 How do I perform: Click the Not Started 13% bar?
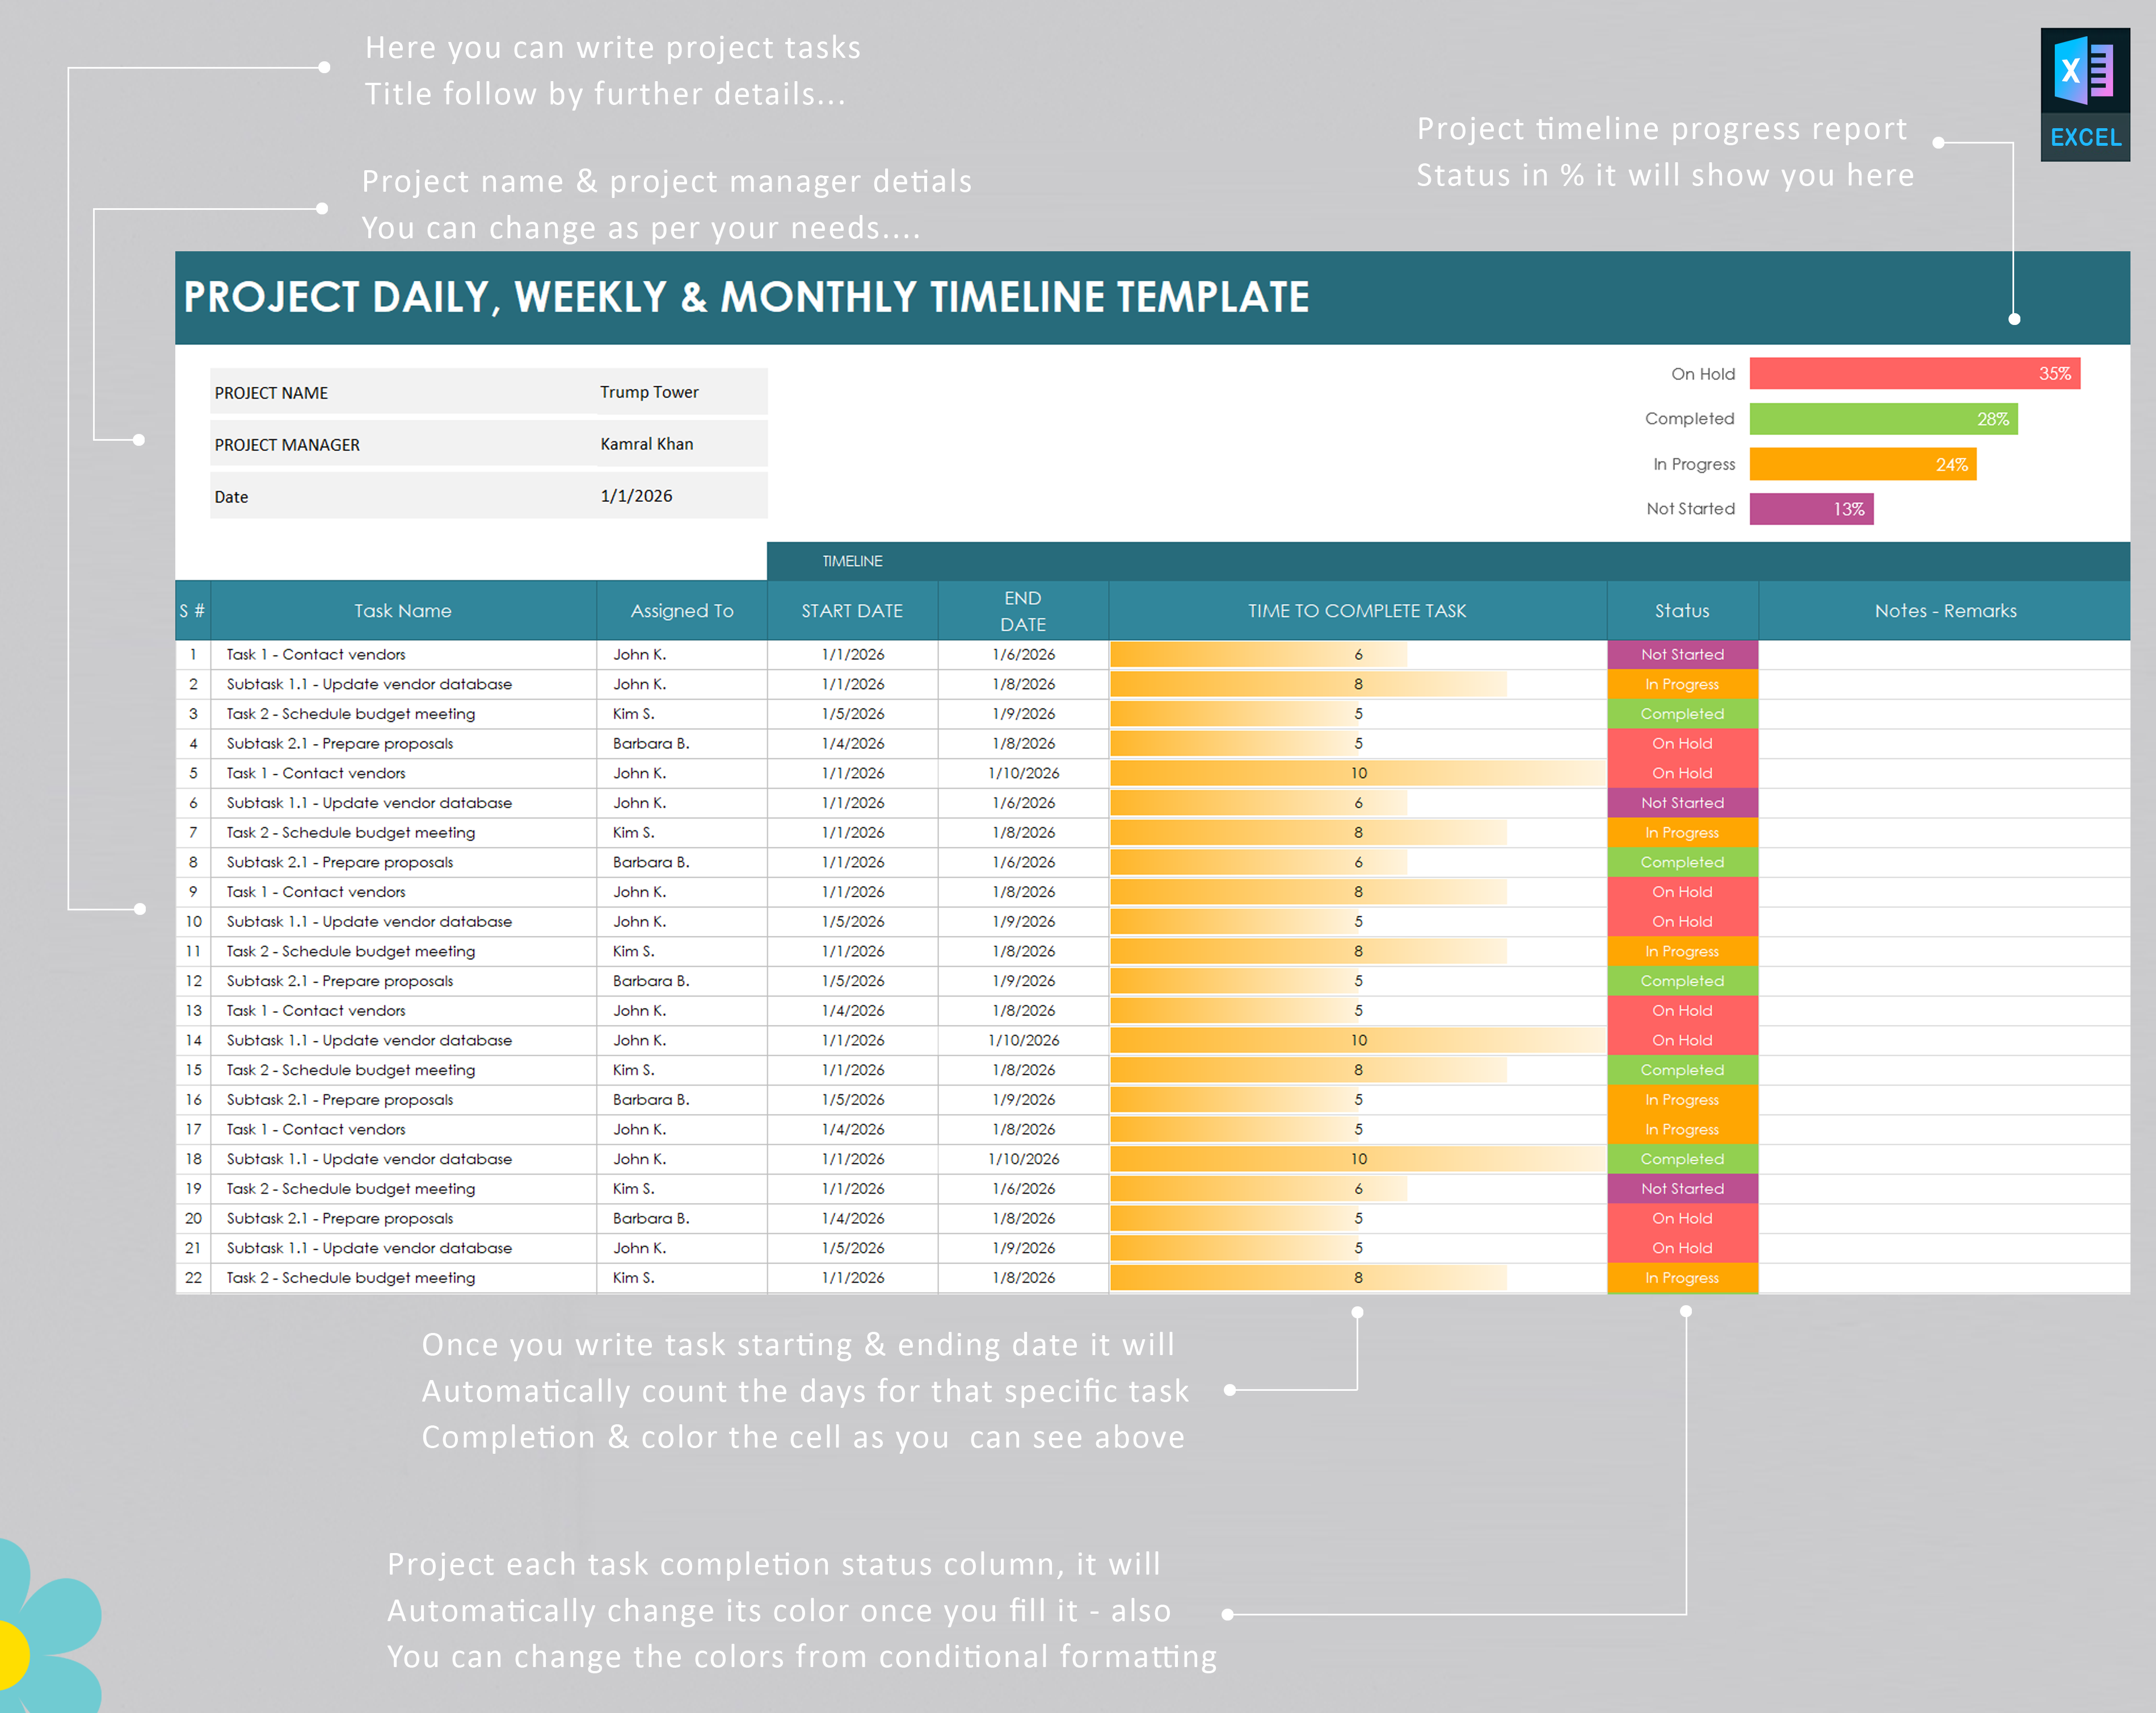(1811, 509)
